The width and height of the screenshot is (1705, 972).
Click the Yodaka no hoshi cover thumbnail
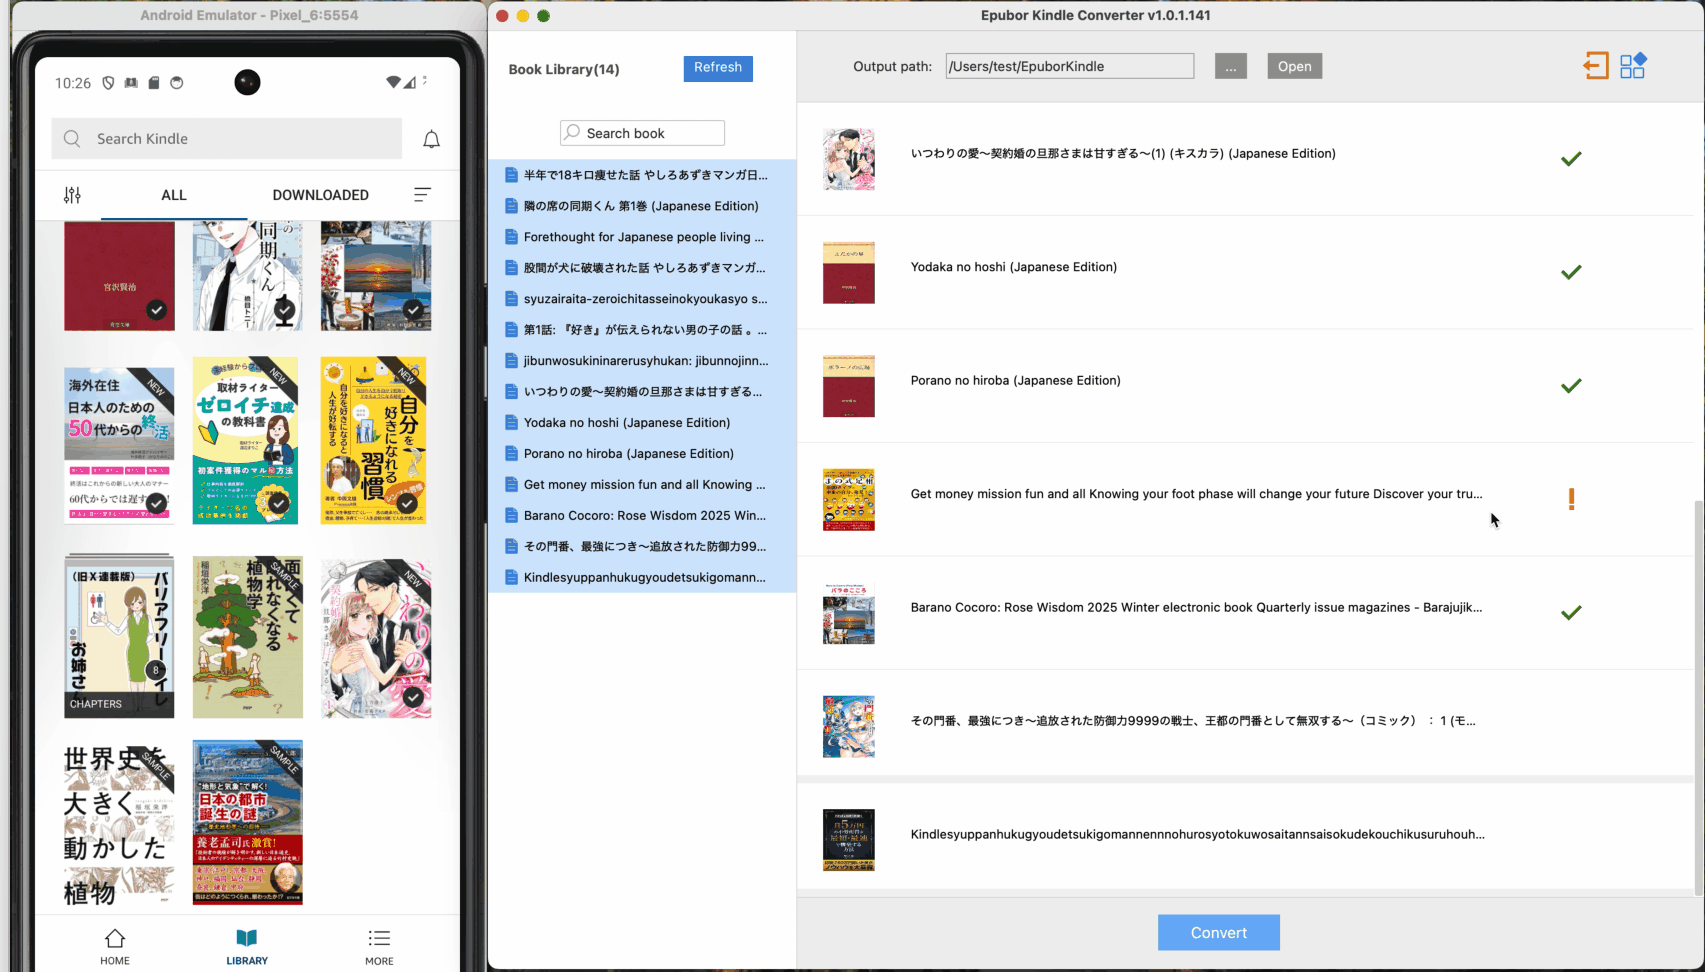tap(848, 272)
